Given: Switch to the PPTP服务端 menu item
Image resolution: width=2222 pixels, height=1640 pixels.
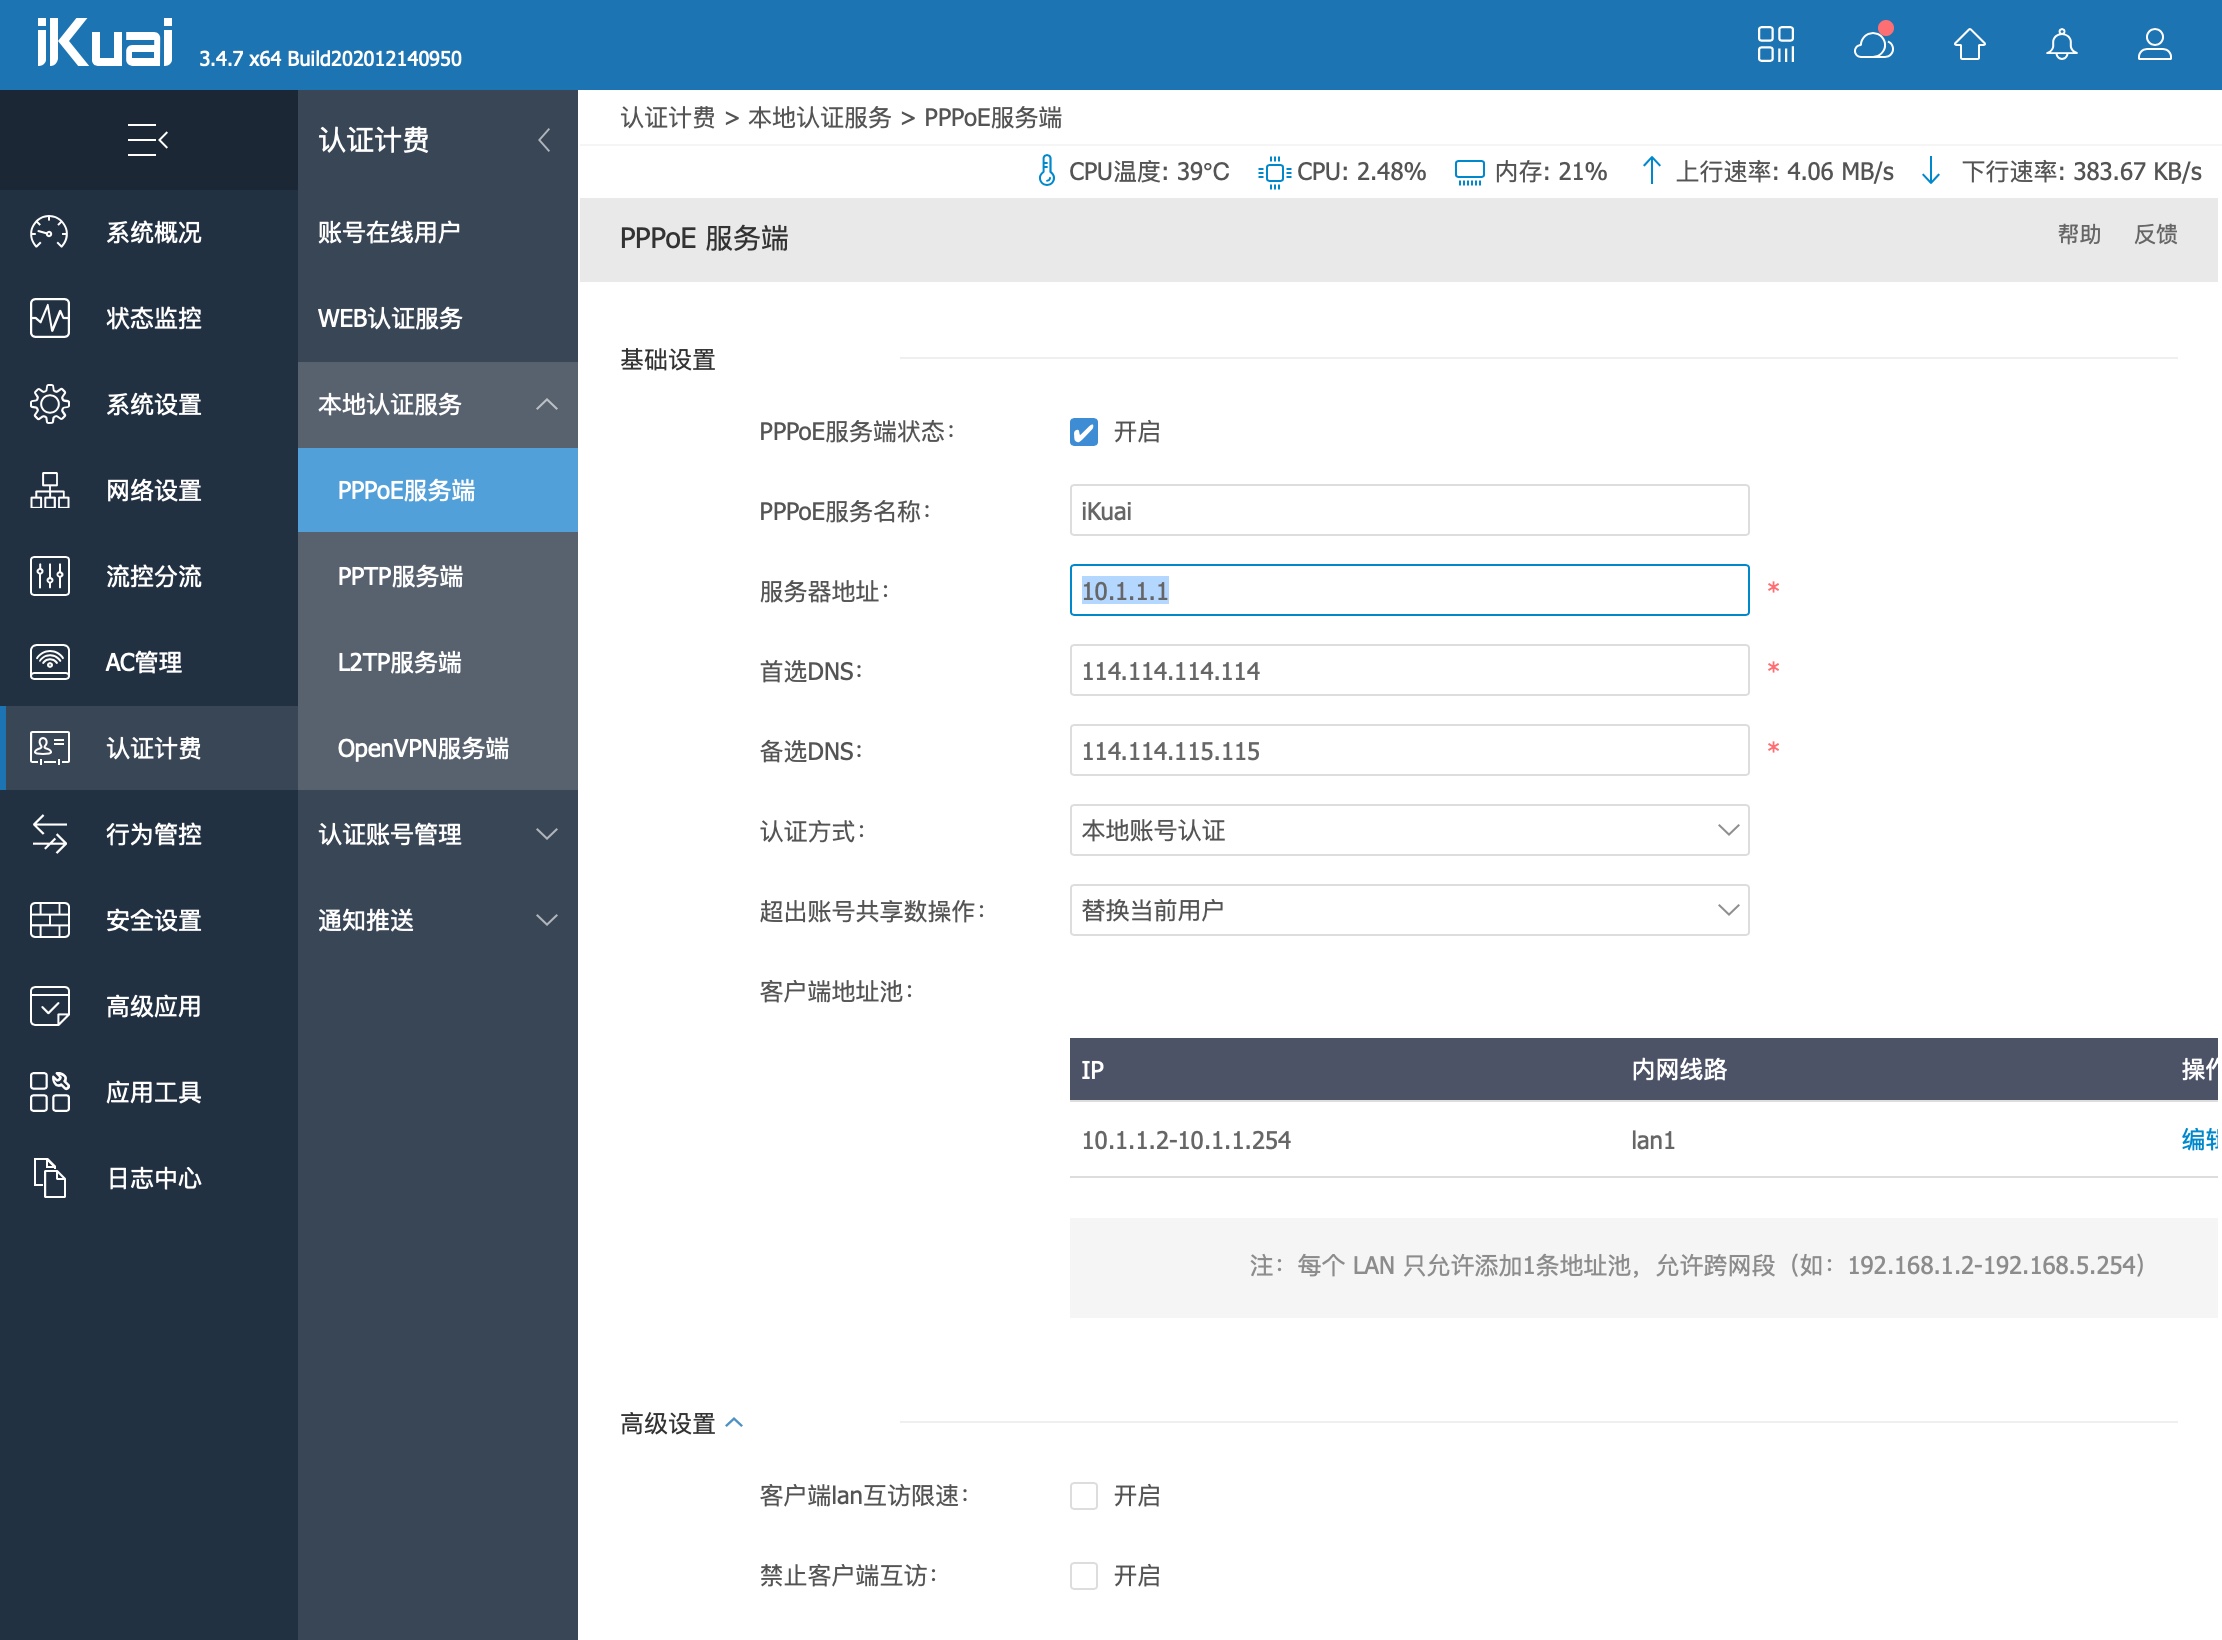Looking at the screenshot, I should 400,576.
